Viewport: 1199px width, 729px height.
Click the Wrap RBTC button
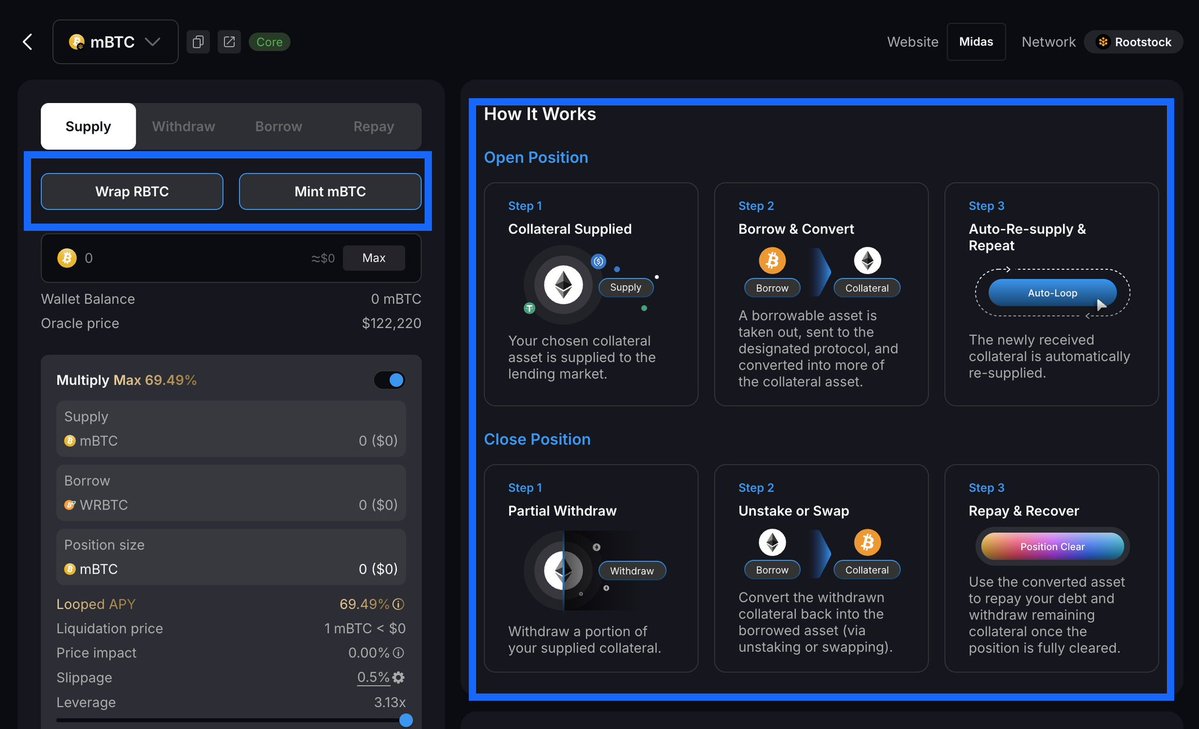click(x=131, y=191)
